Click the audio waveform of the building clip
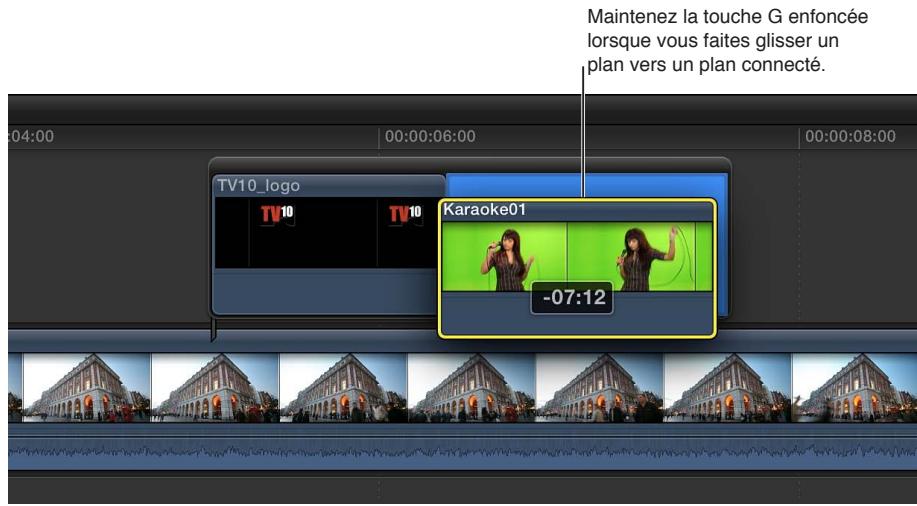Screen dimensions: 917x506 click(463, 452)
